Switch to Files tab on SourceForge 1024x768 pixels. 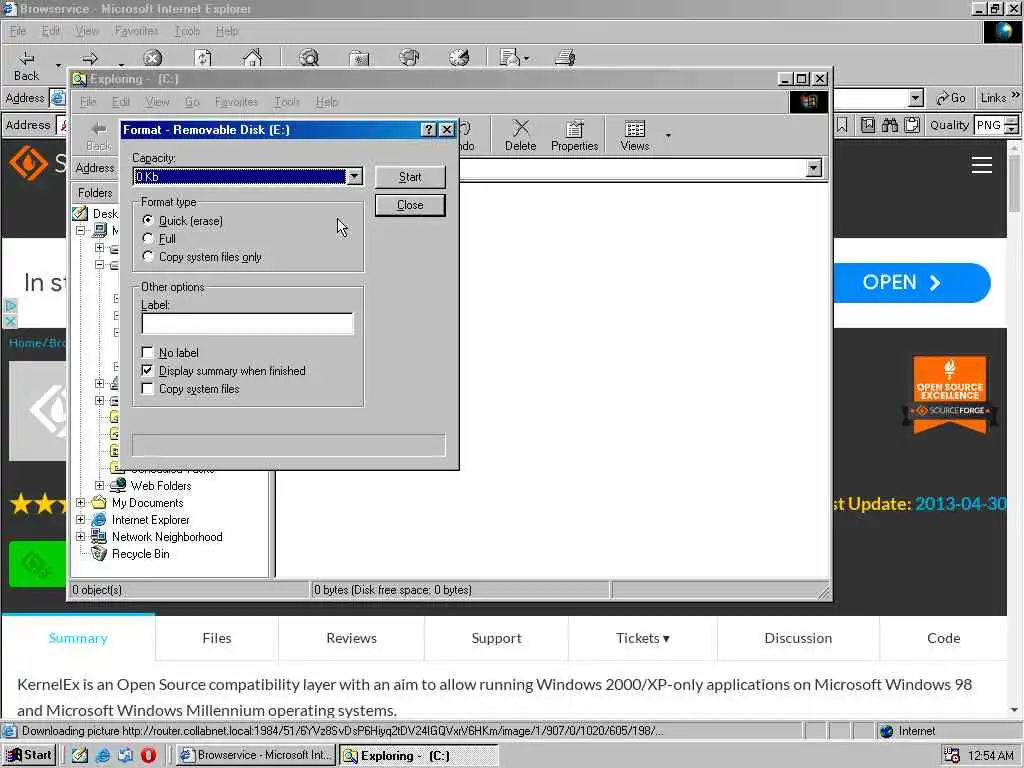(217, 638)
